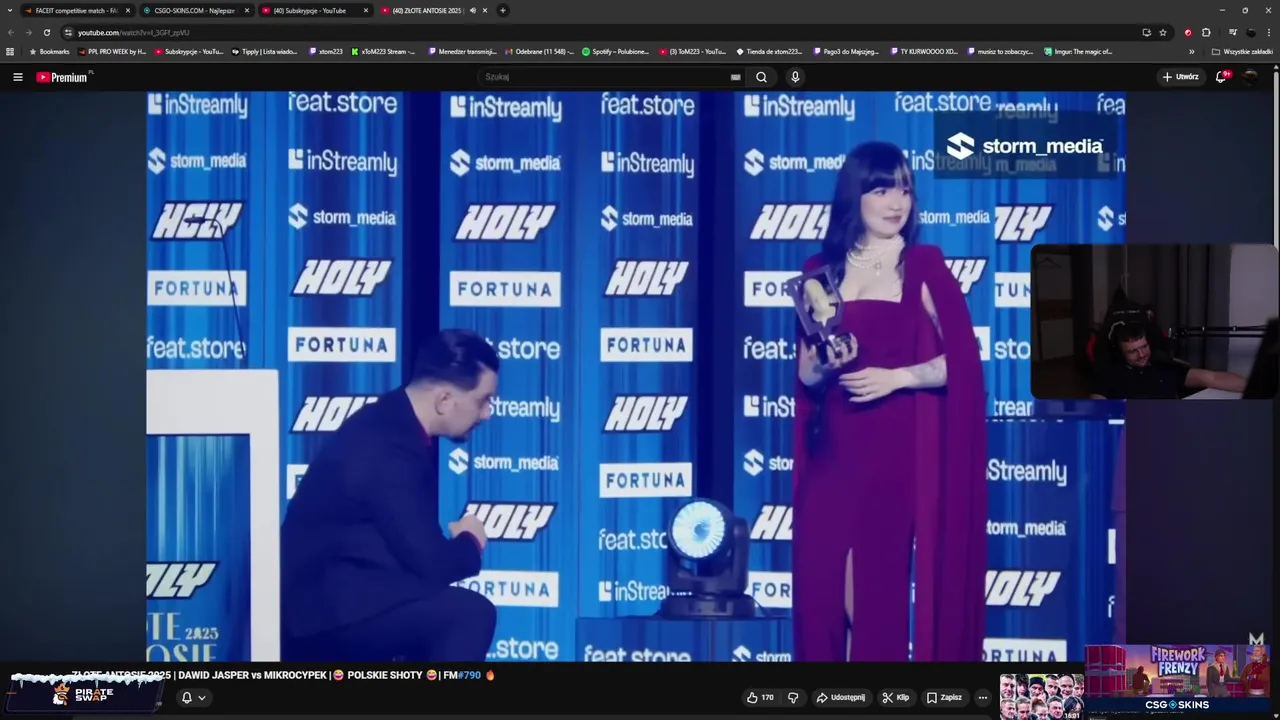Open media controls icon in toolbar

pyautogui.click(x=1233, y=32)
